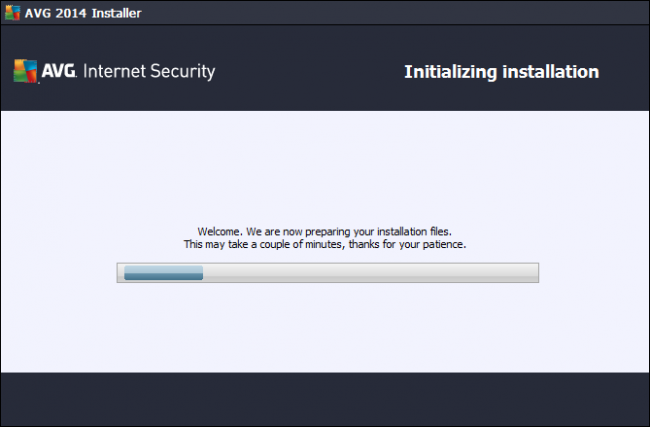Click the word 'Welcome.' in the message

pyautogui.click(x=220, y=230)
